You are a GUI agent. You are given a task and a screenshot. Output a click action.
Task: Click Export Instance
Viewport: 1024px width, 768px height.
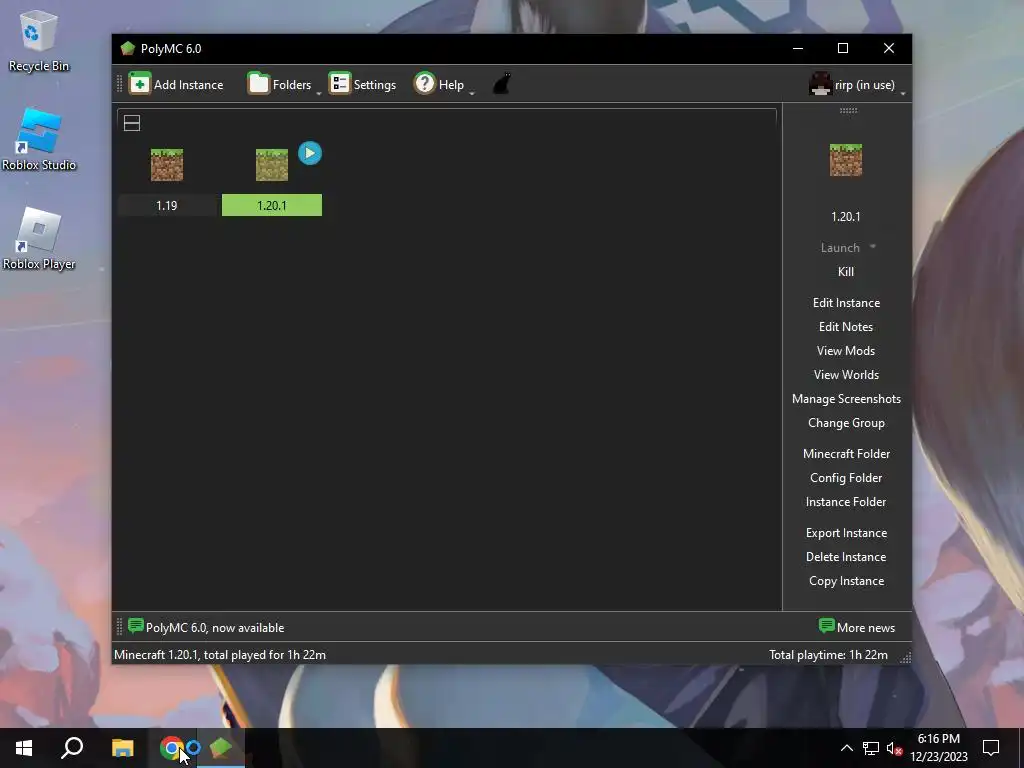pos(846,533)
